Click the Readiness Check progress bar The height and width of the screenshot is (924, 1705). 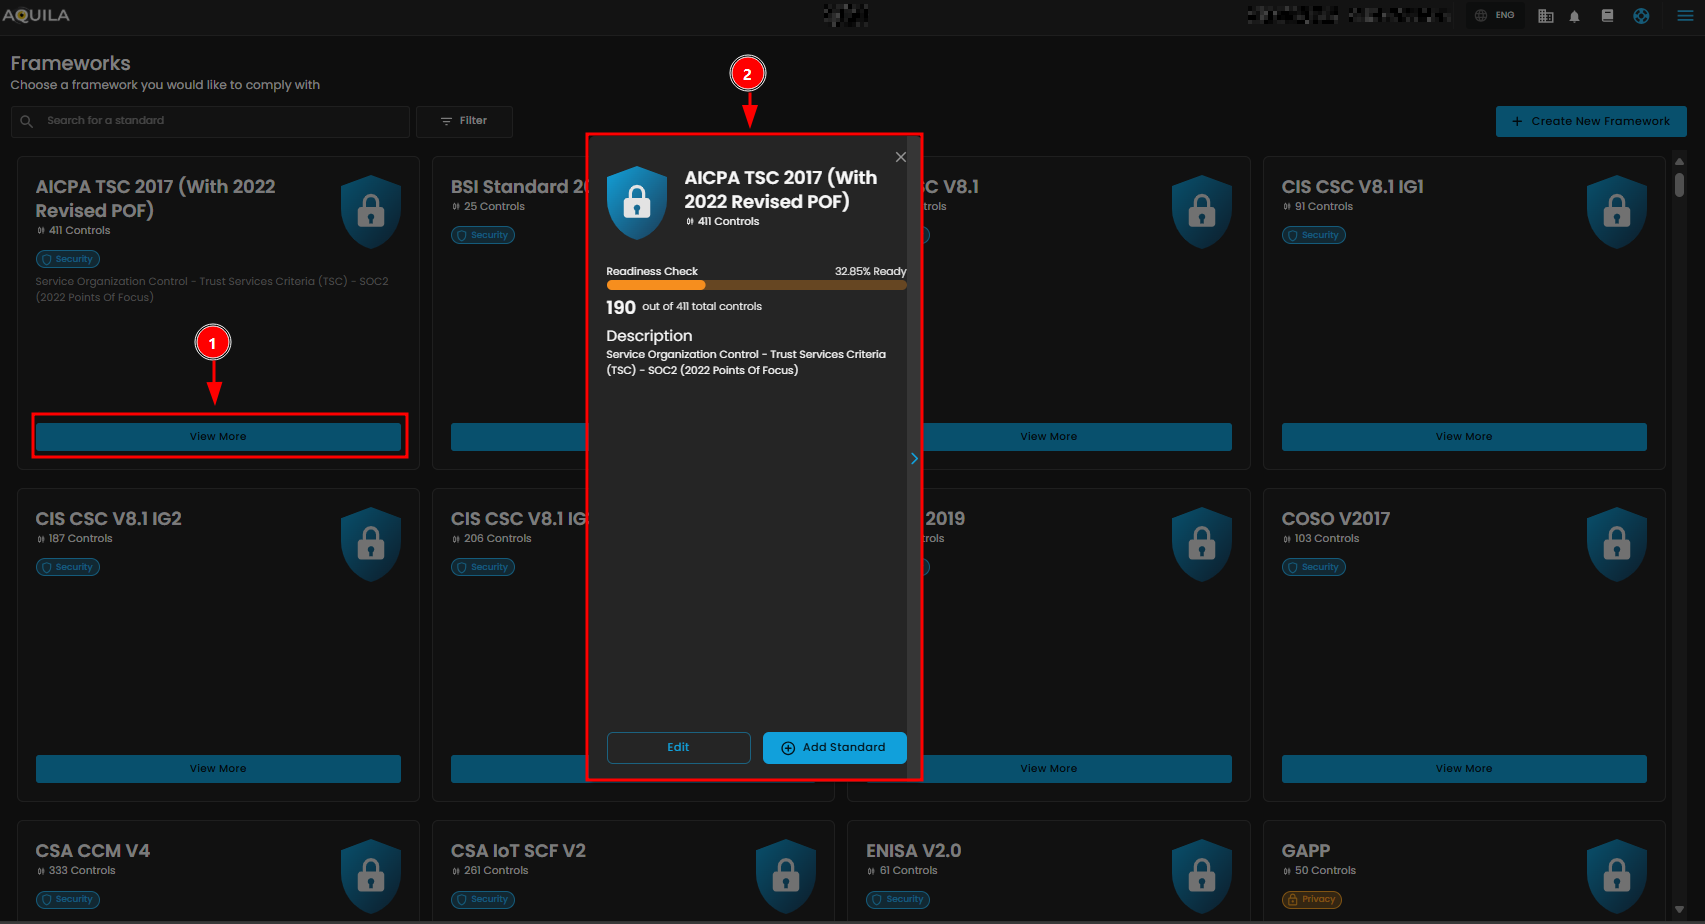coord(756,285)
